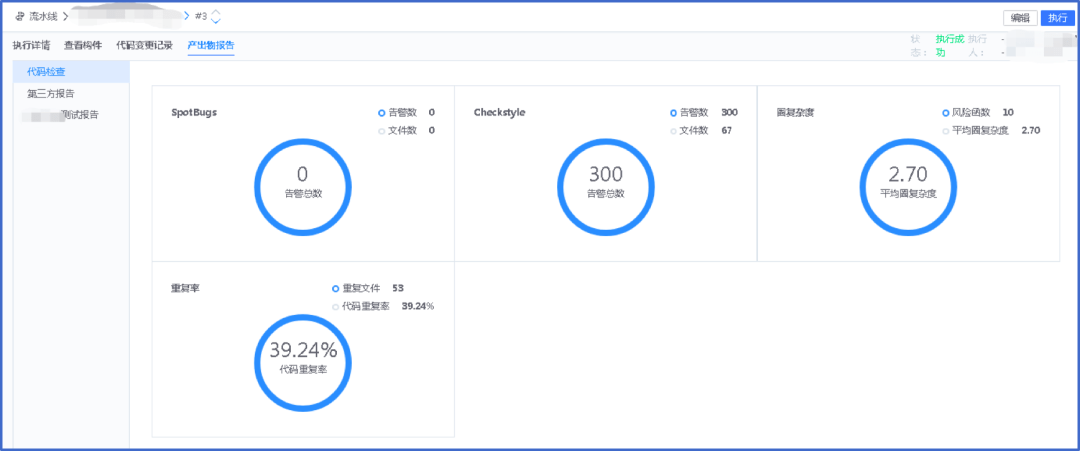Image resolution: width=1080 pixels, height=451 pixels.
Task: Click the SpotBugs card title
Action: click(x=194, y=112)
